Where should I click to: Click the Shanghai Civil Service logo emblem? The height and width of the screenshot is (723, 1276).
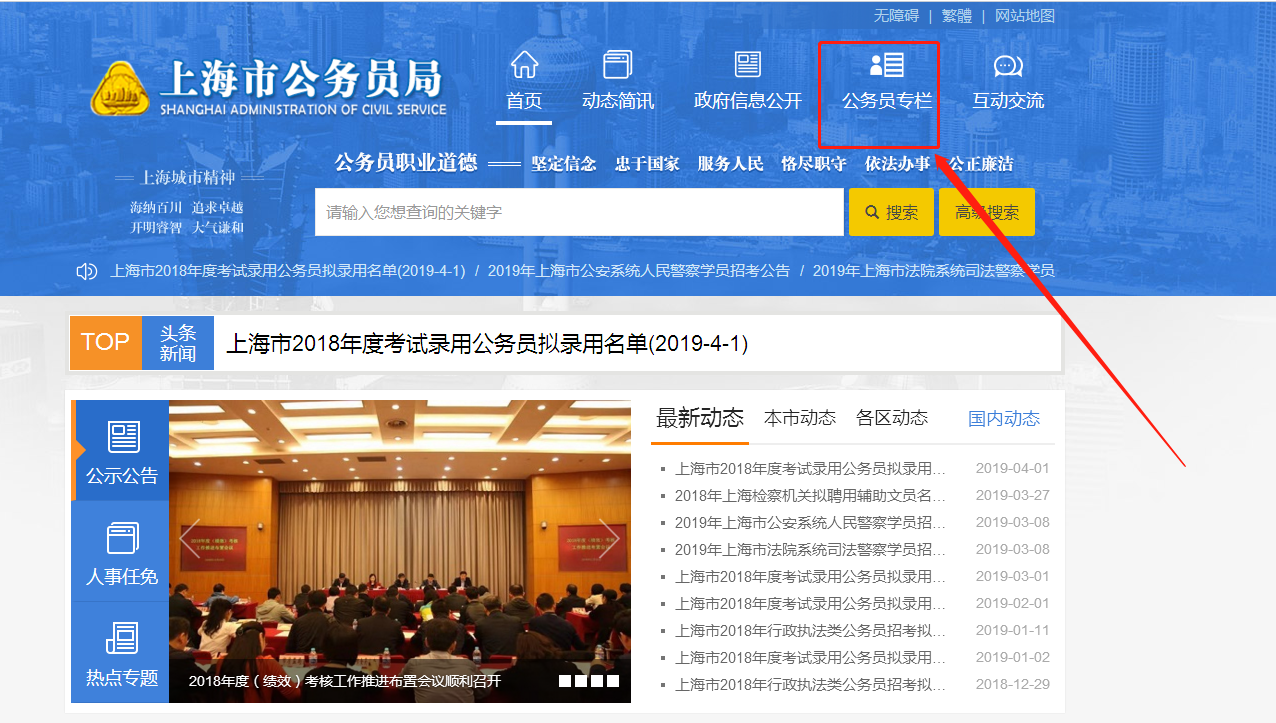(120, 90)
